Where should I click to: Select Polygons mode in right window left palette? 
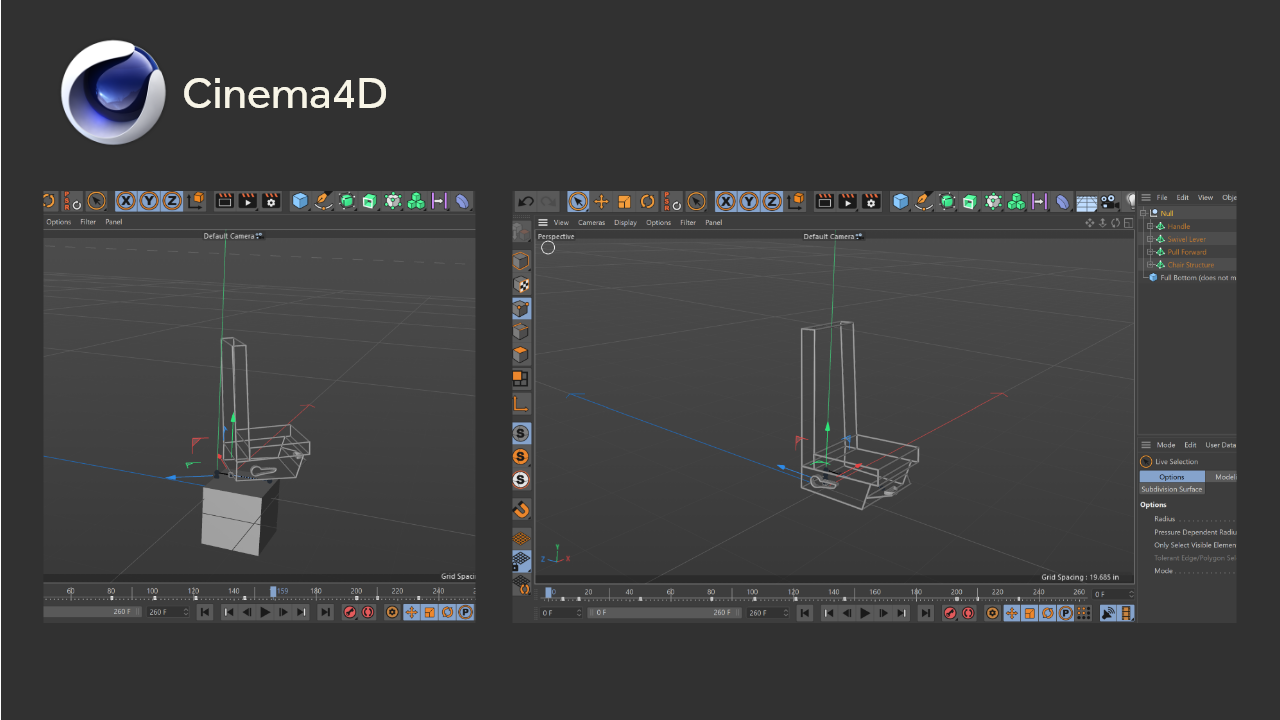521,355
